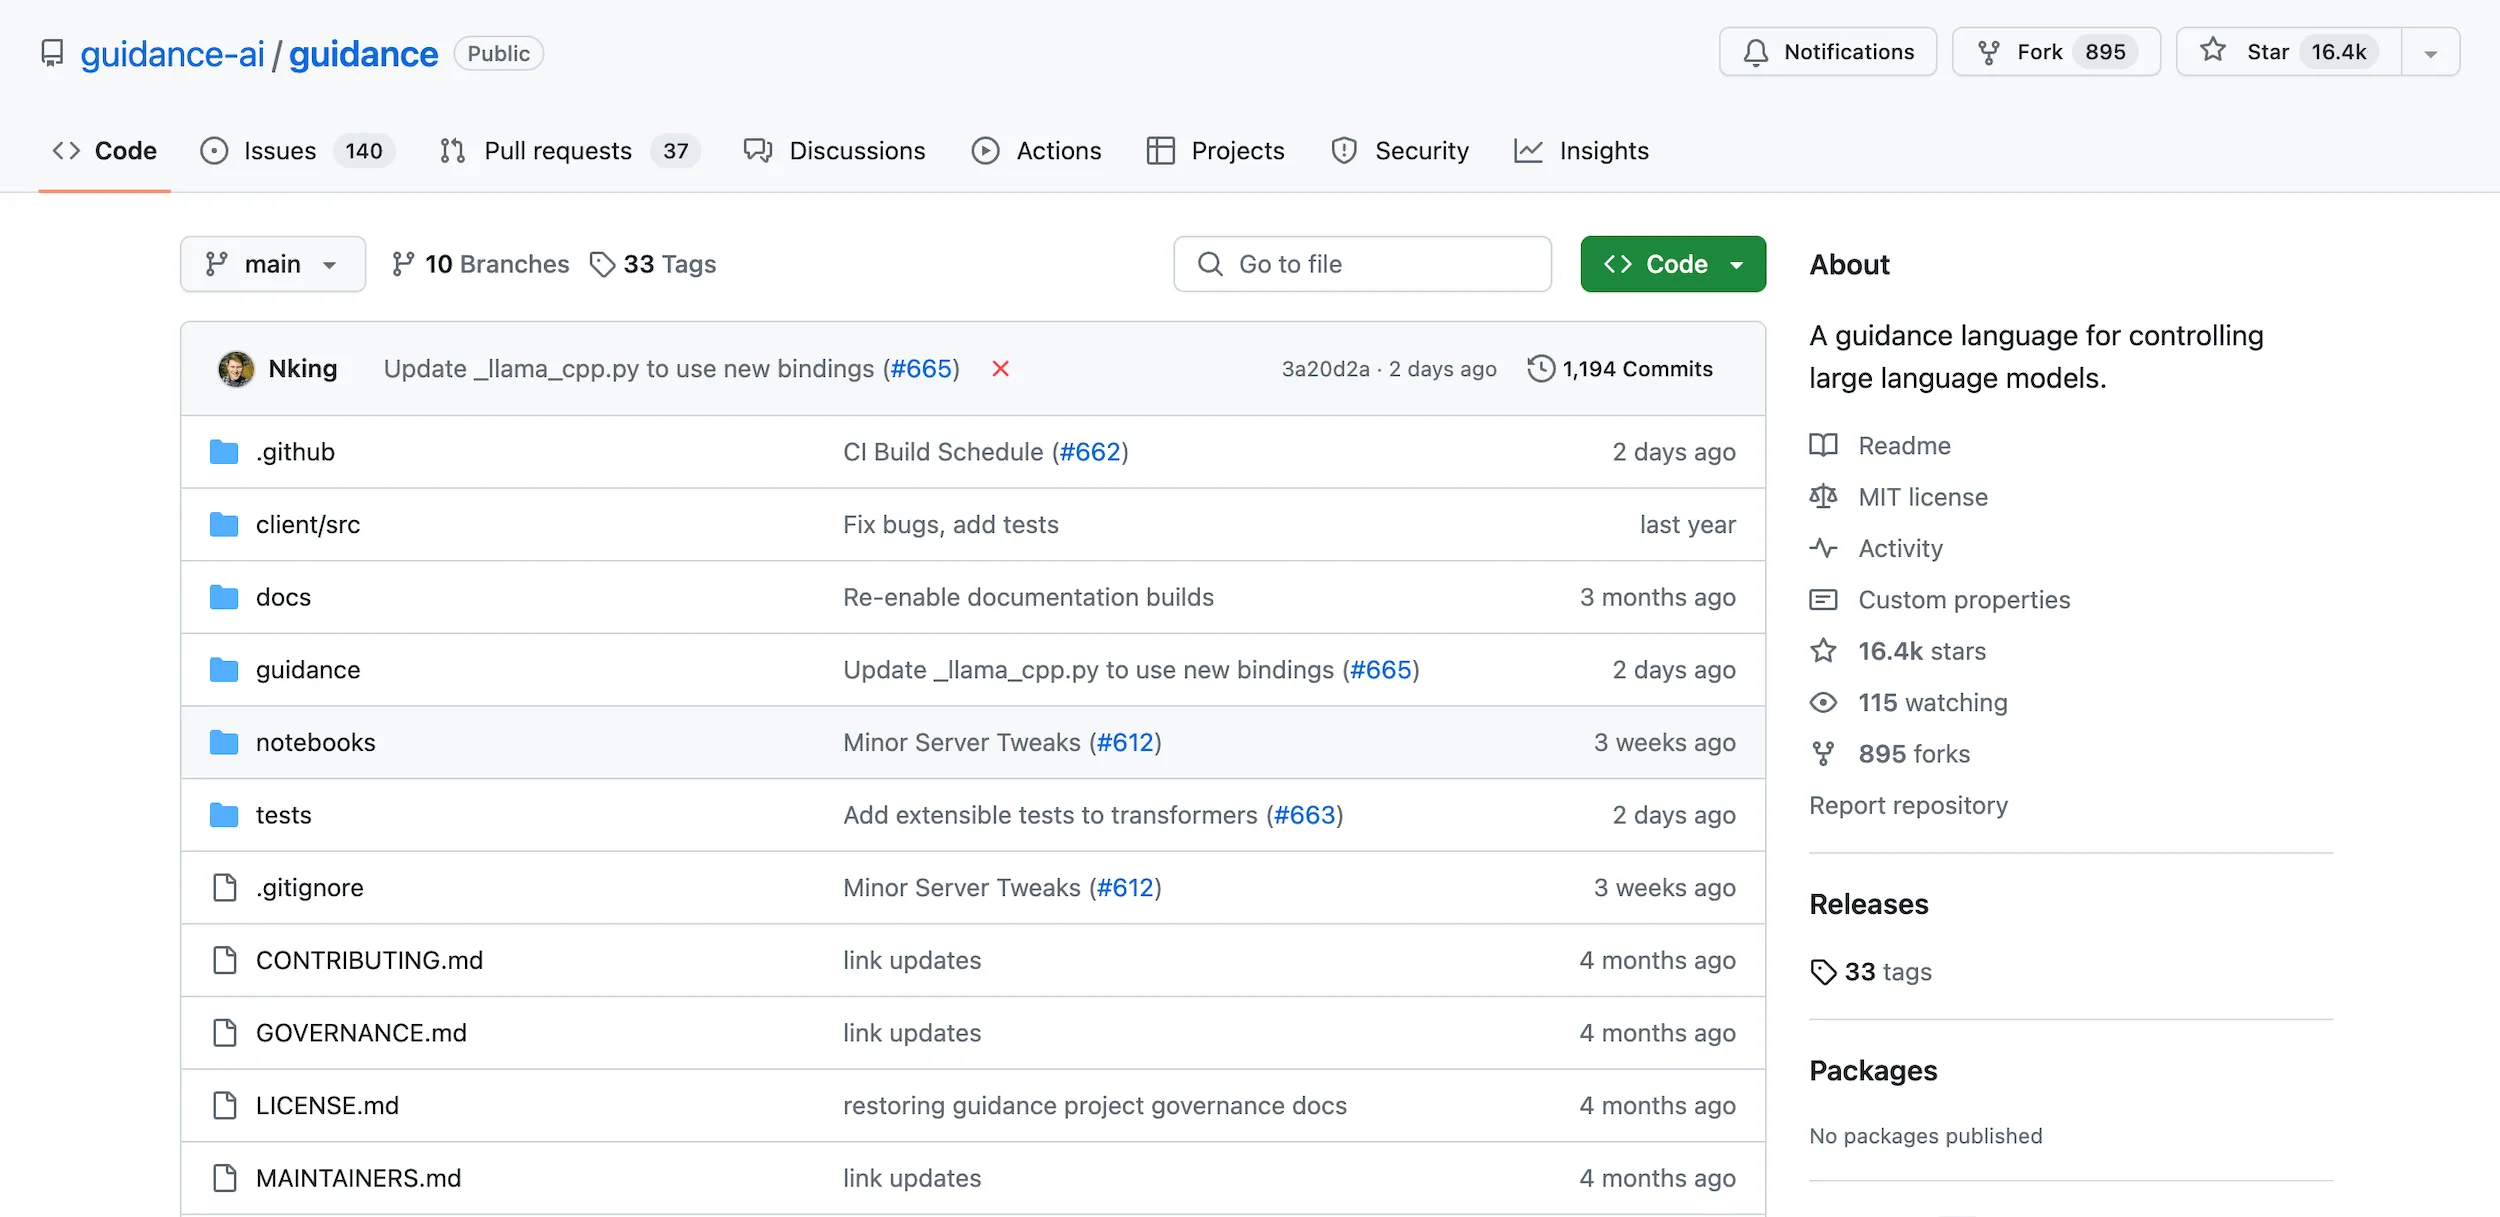This screenshot has height=1217, width=2500.
Task: Open the LICENSE.md file name
Action: 327,1105
